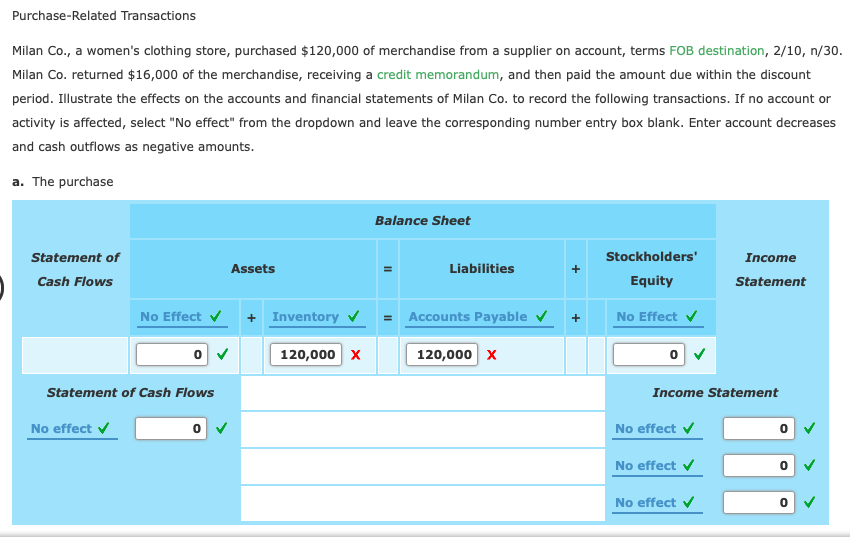Click the Stockholders' Equity amount field
This screenshot has height=537, width=850.
649,355
